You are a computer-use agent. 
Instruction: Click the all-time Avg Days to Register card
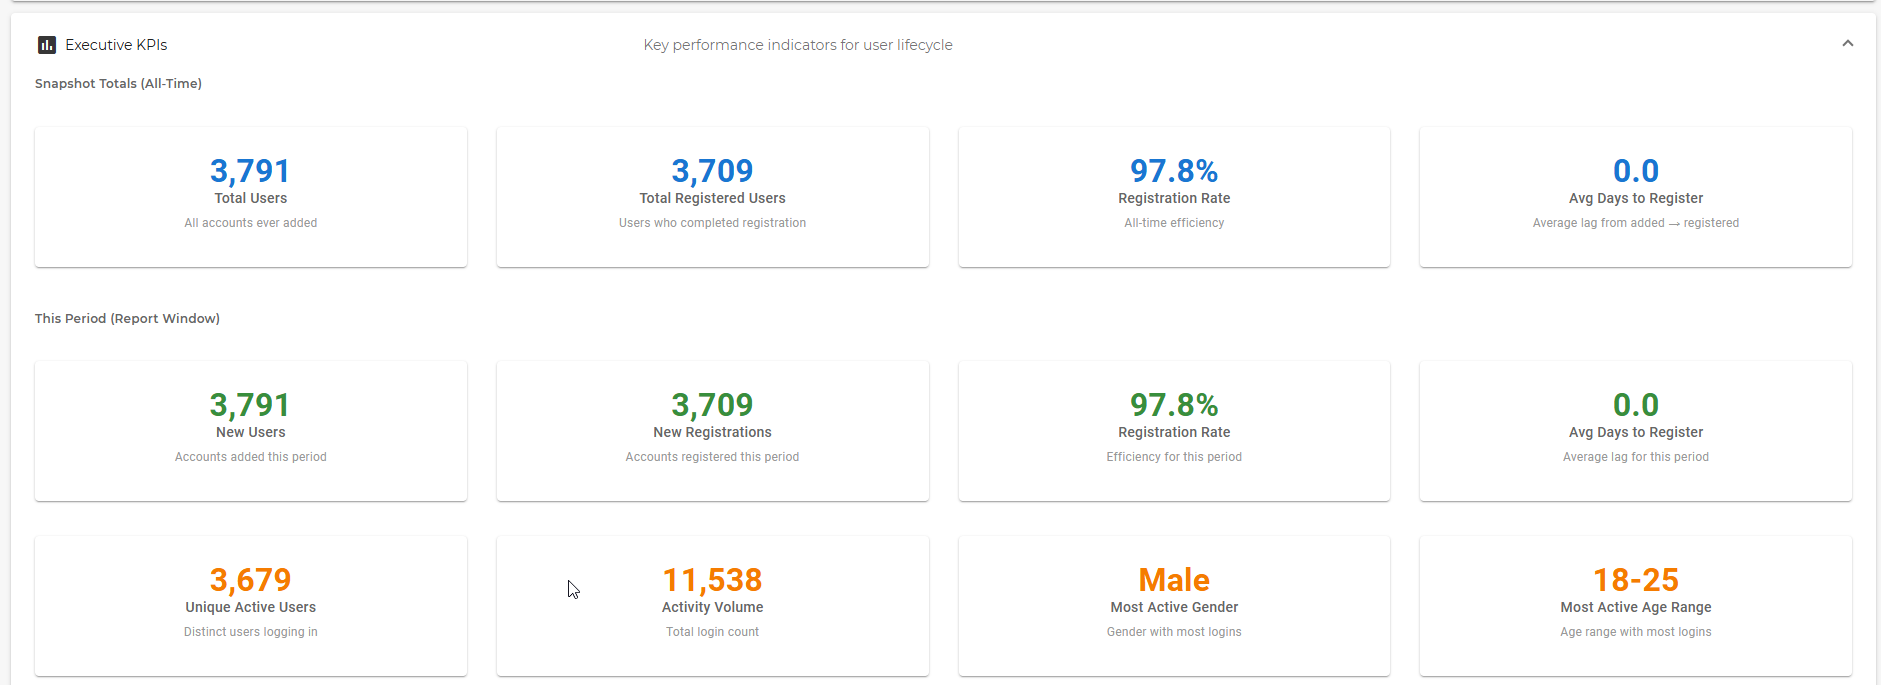[1635, 197]
